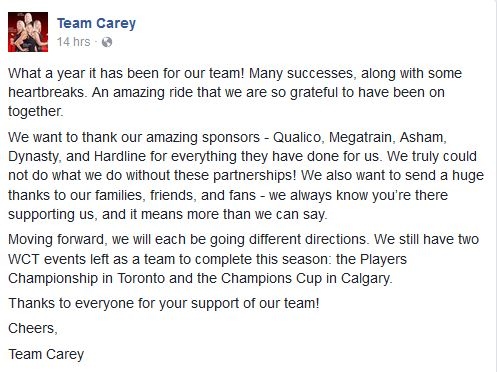The image size is (497, 372).
Task: Click the words 'Moving forward' in the post
Action: point(56,239)
